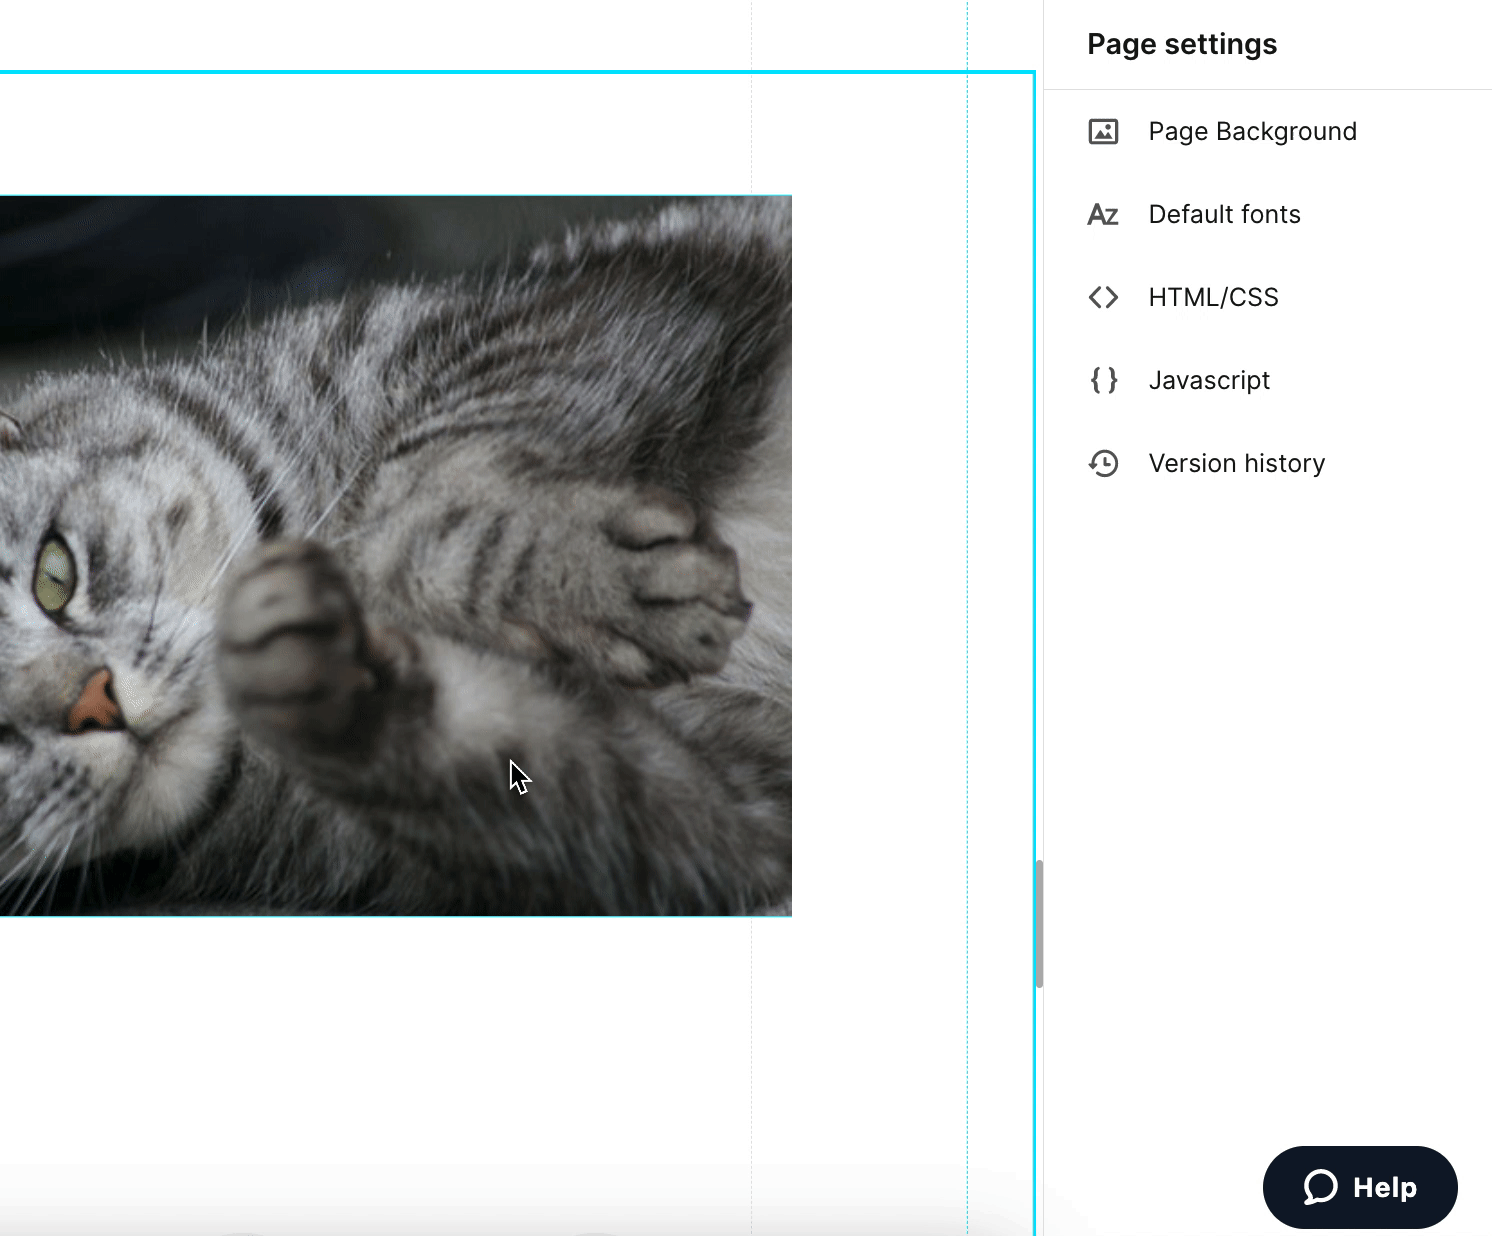The image size is (1492, 1236).
Task: Open the Javascript option
Action: point(1268,380)
